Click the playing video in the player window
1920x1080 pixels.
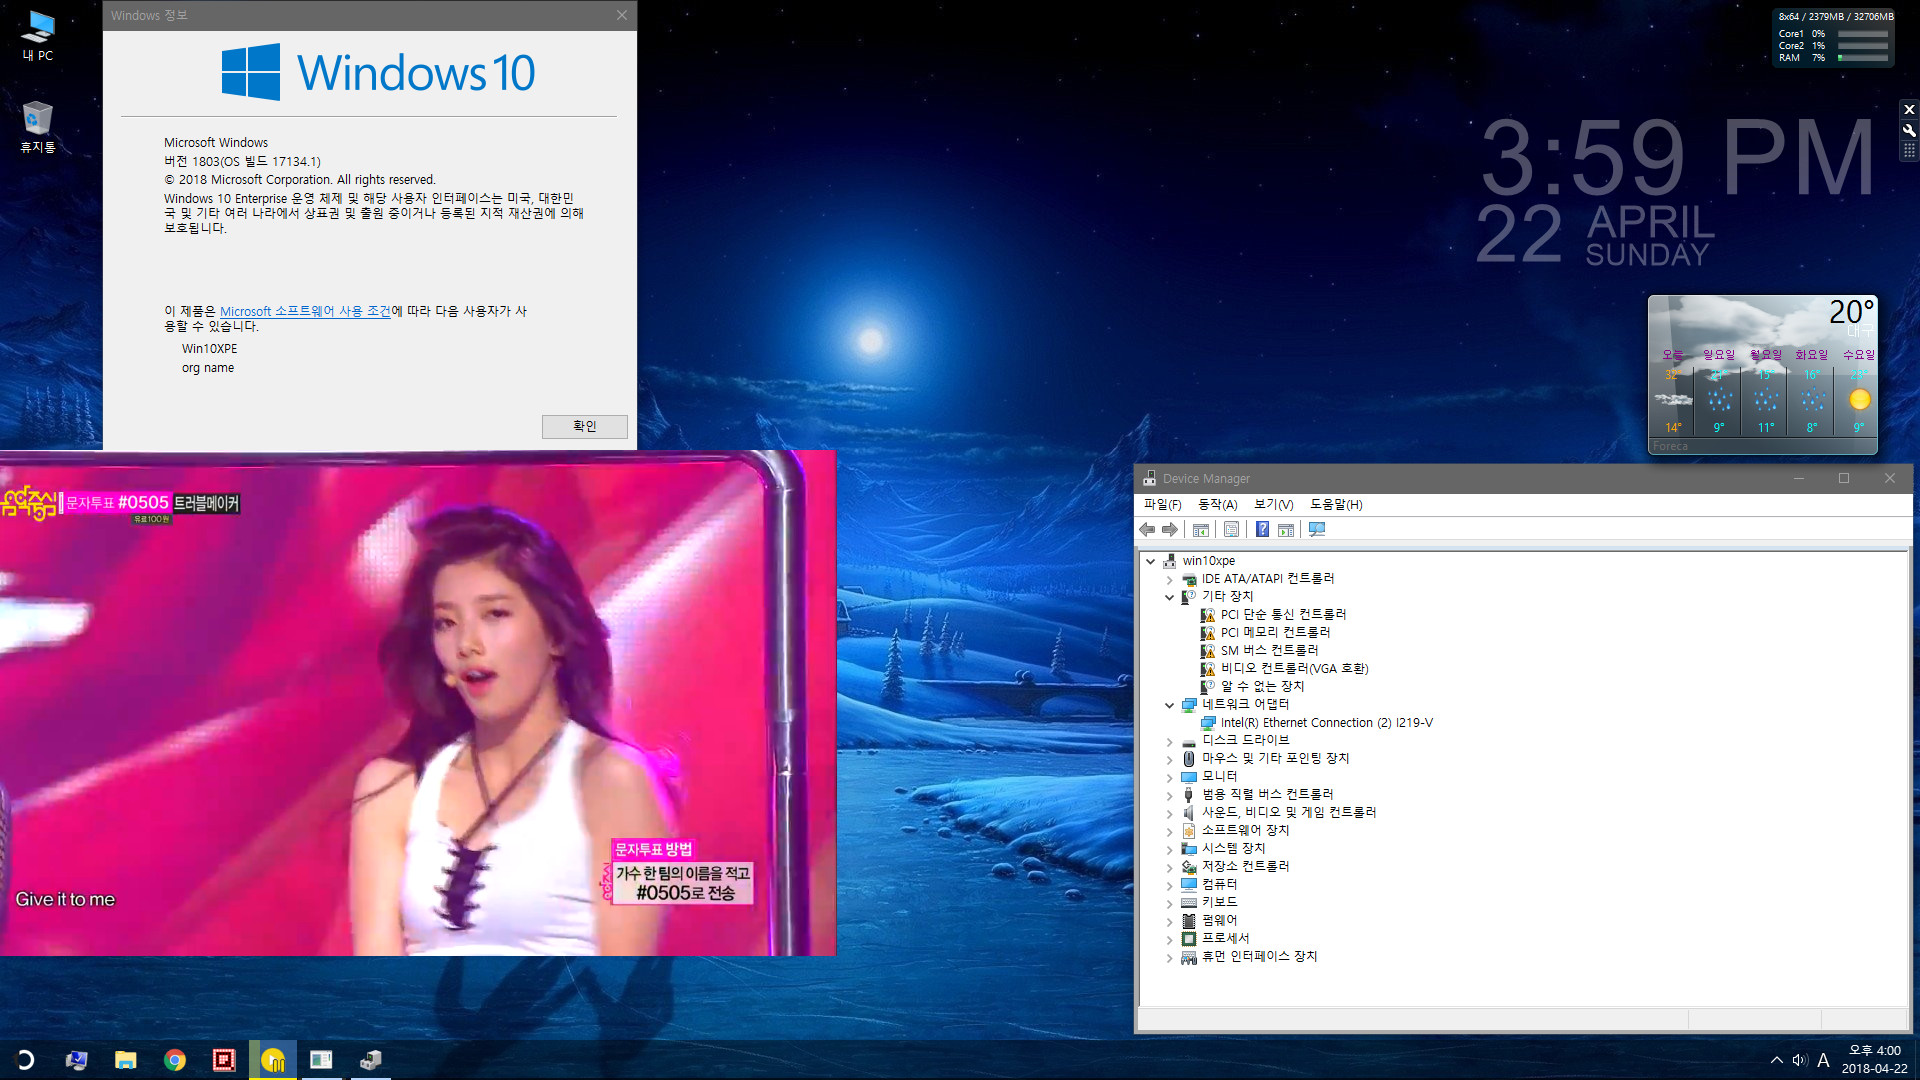(x=418, y=703)
